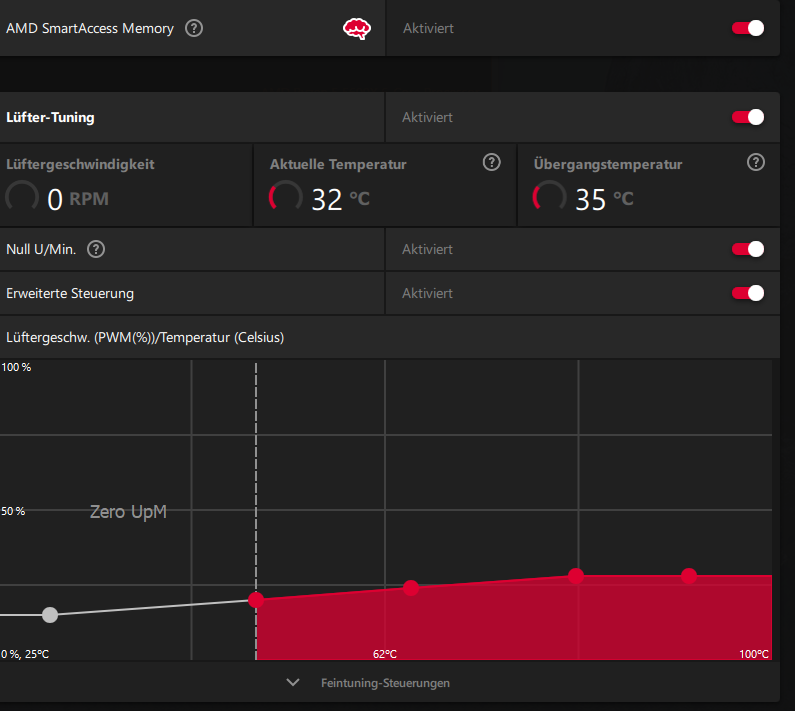Select the red curve point on dashed line

point(256,600)
